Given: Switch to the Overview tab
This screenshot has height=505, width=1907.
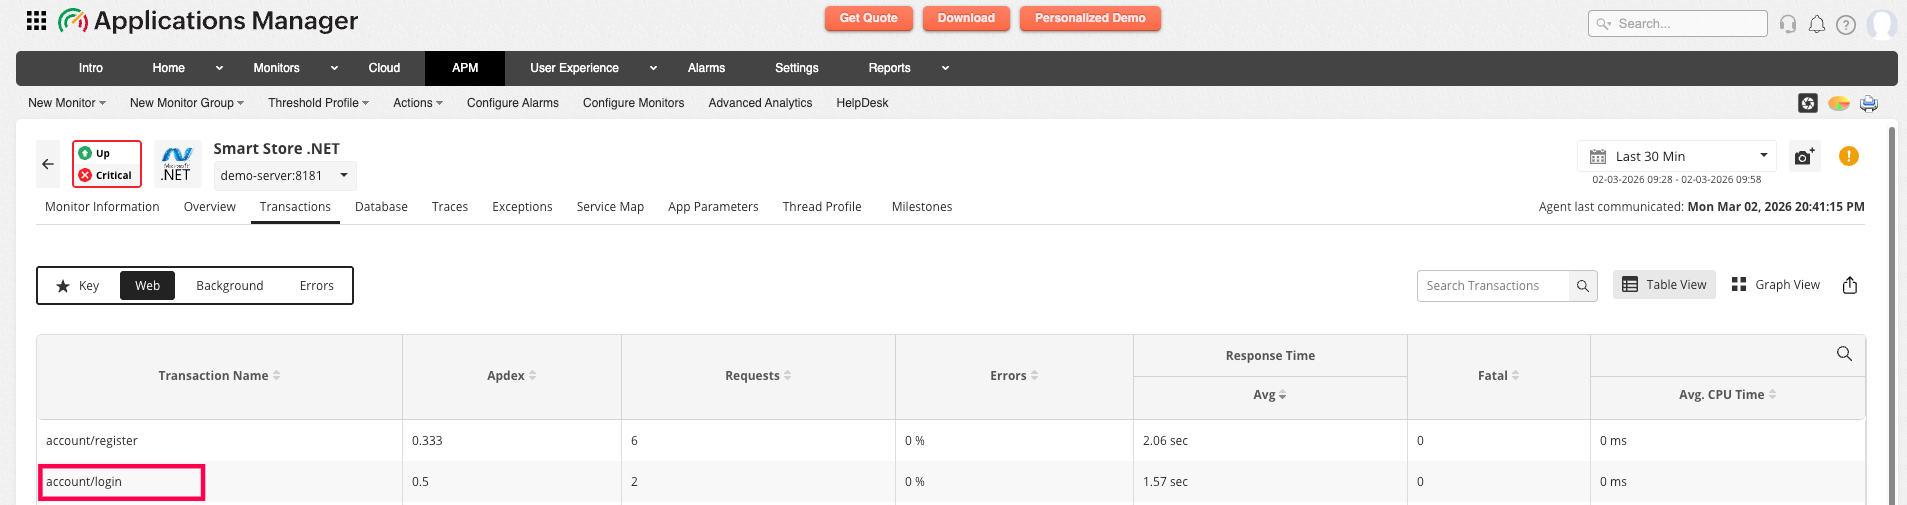Looking at the screenshot, I should (x=210, y=207).
